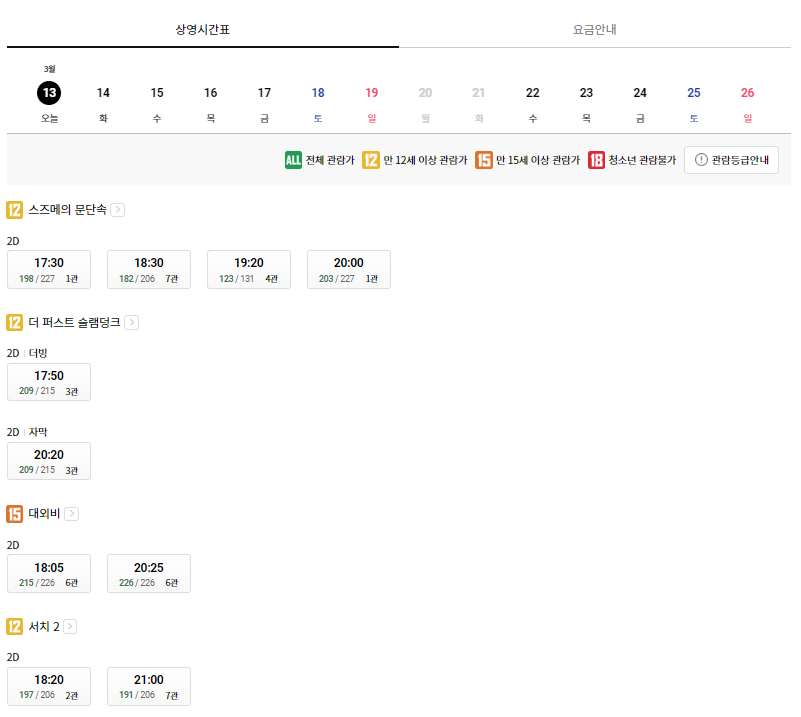Click the 12 badge next to 서치 2
The image size is (801, 717).
click(14, 627)
